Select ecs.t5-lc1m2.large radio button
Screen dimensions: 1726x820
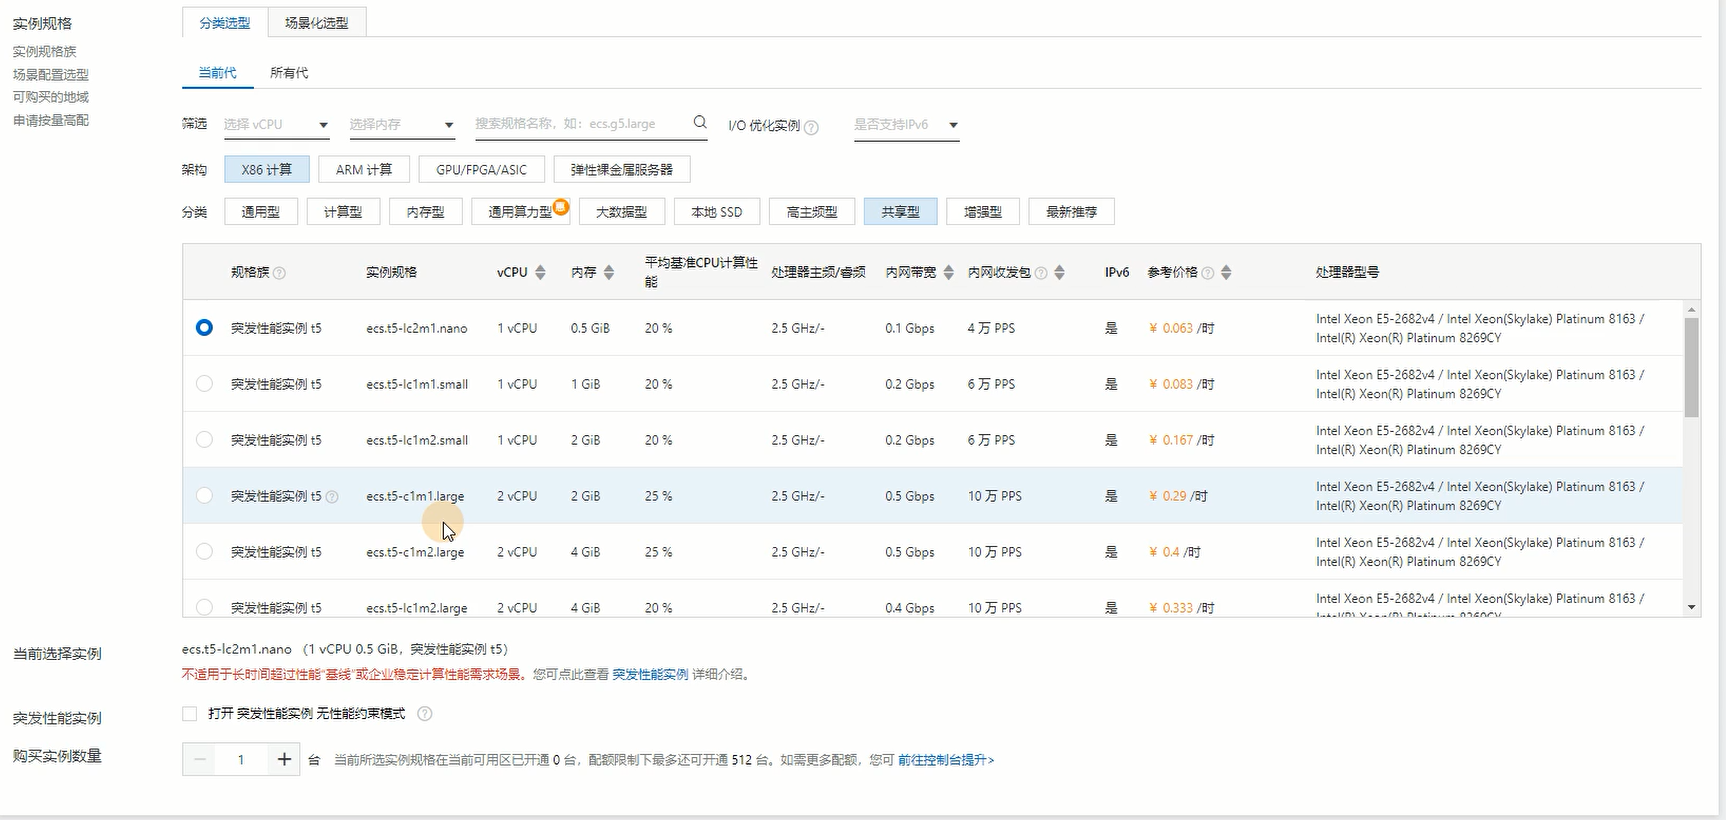tap(204, 607)
